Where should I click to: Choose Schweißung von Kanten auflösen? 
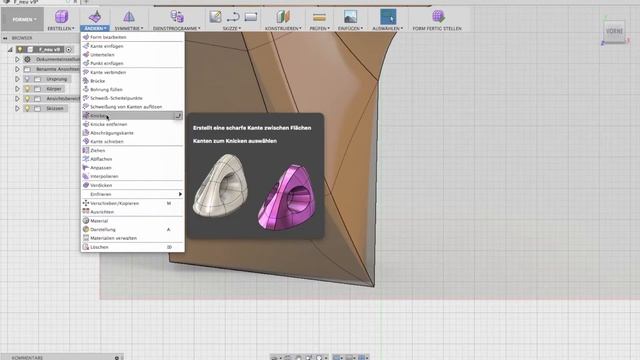point(133,107)
